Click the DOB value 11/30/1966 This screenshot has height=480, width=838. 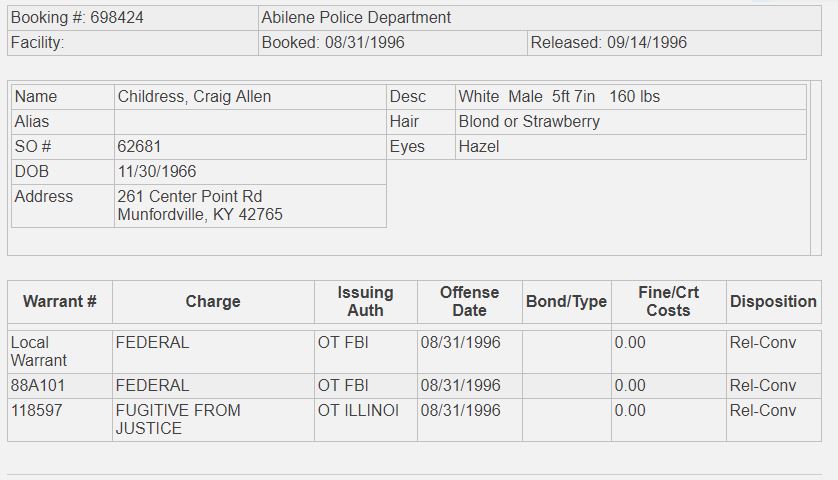click(157, 172)
